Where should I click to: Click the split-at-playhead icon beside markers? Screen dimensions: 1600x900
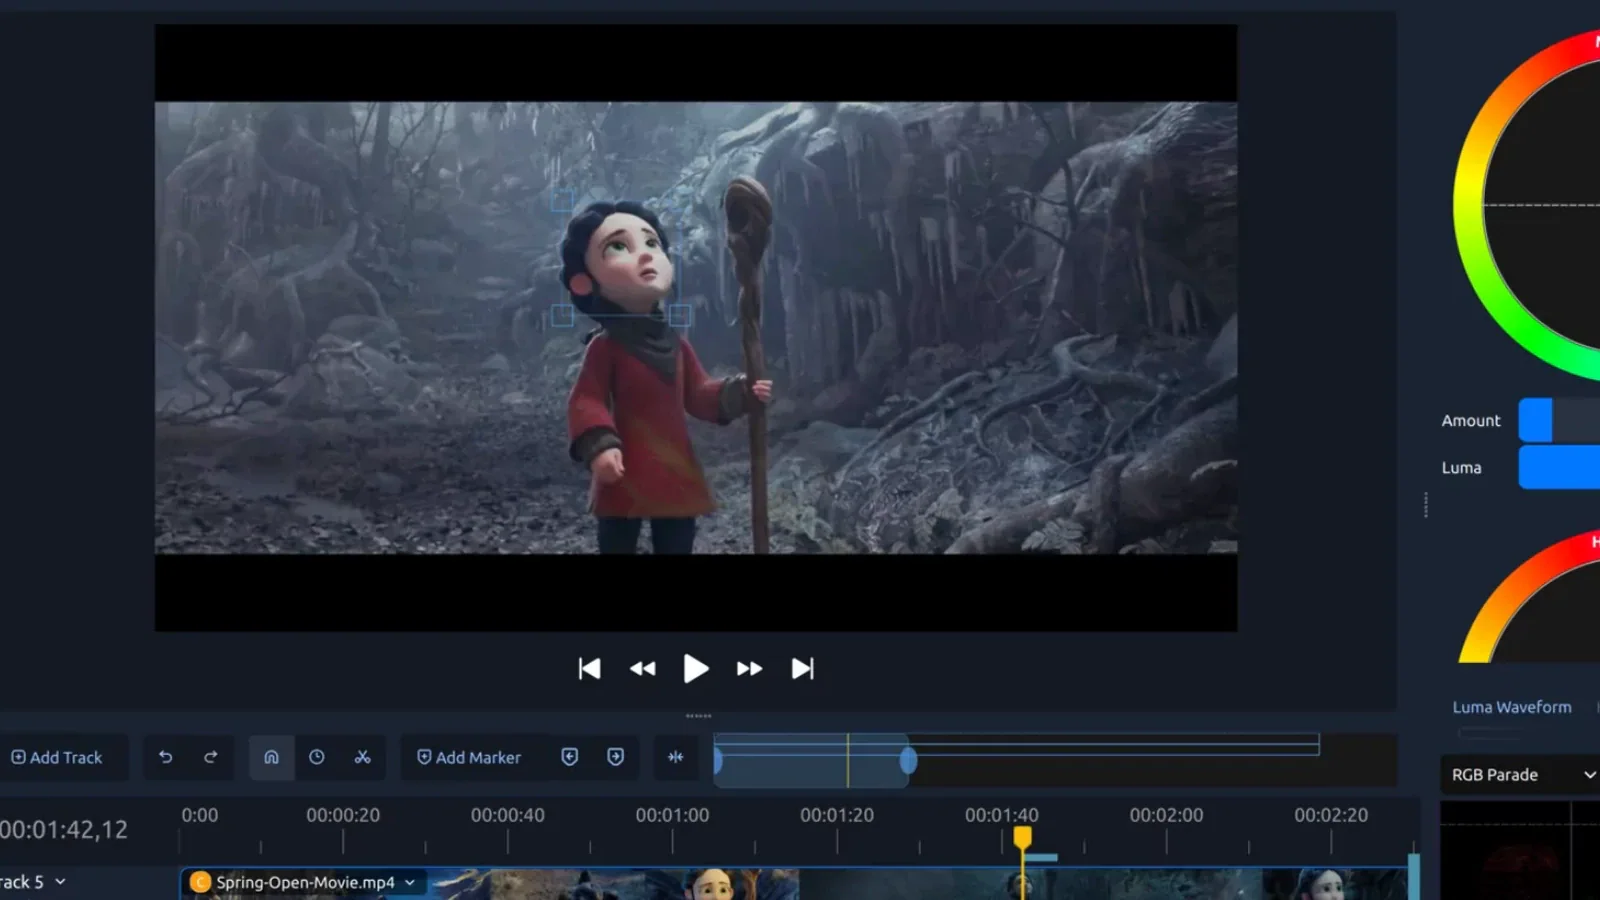tap(676, 757)
